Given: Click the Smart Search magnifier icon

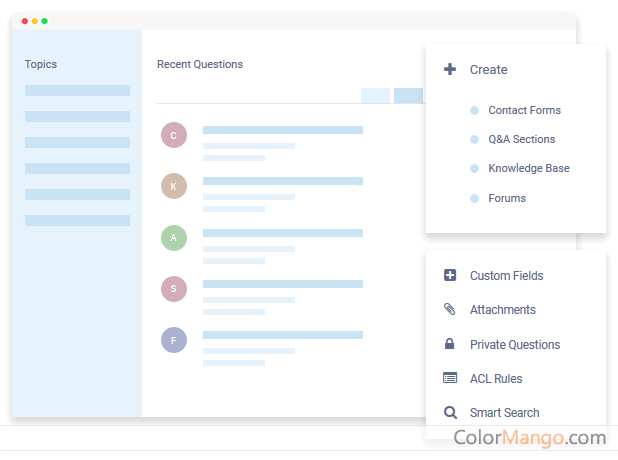Looking at the screenshot, I should point(450,413).
